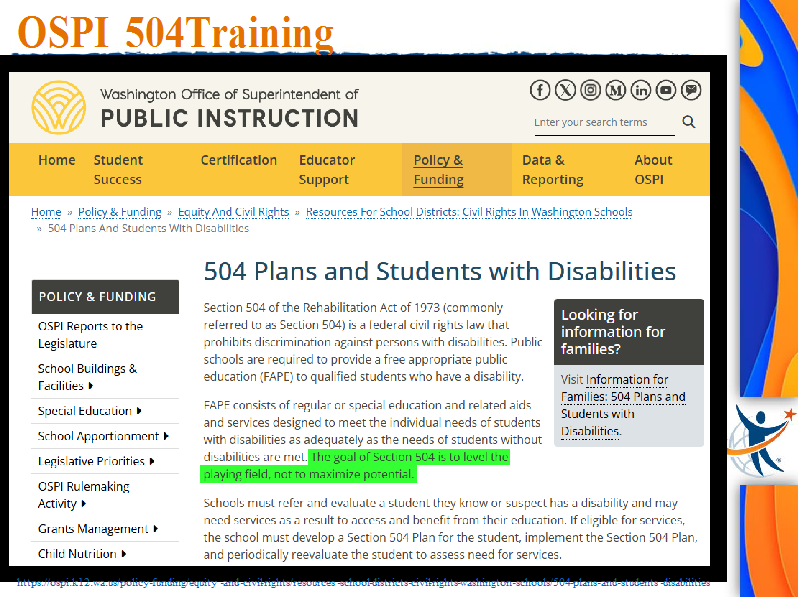Click the 'Looking for information for families?' box title
800x600 pixels.
[x=613, y=332]
